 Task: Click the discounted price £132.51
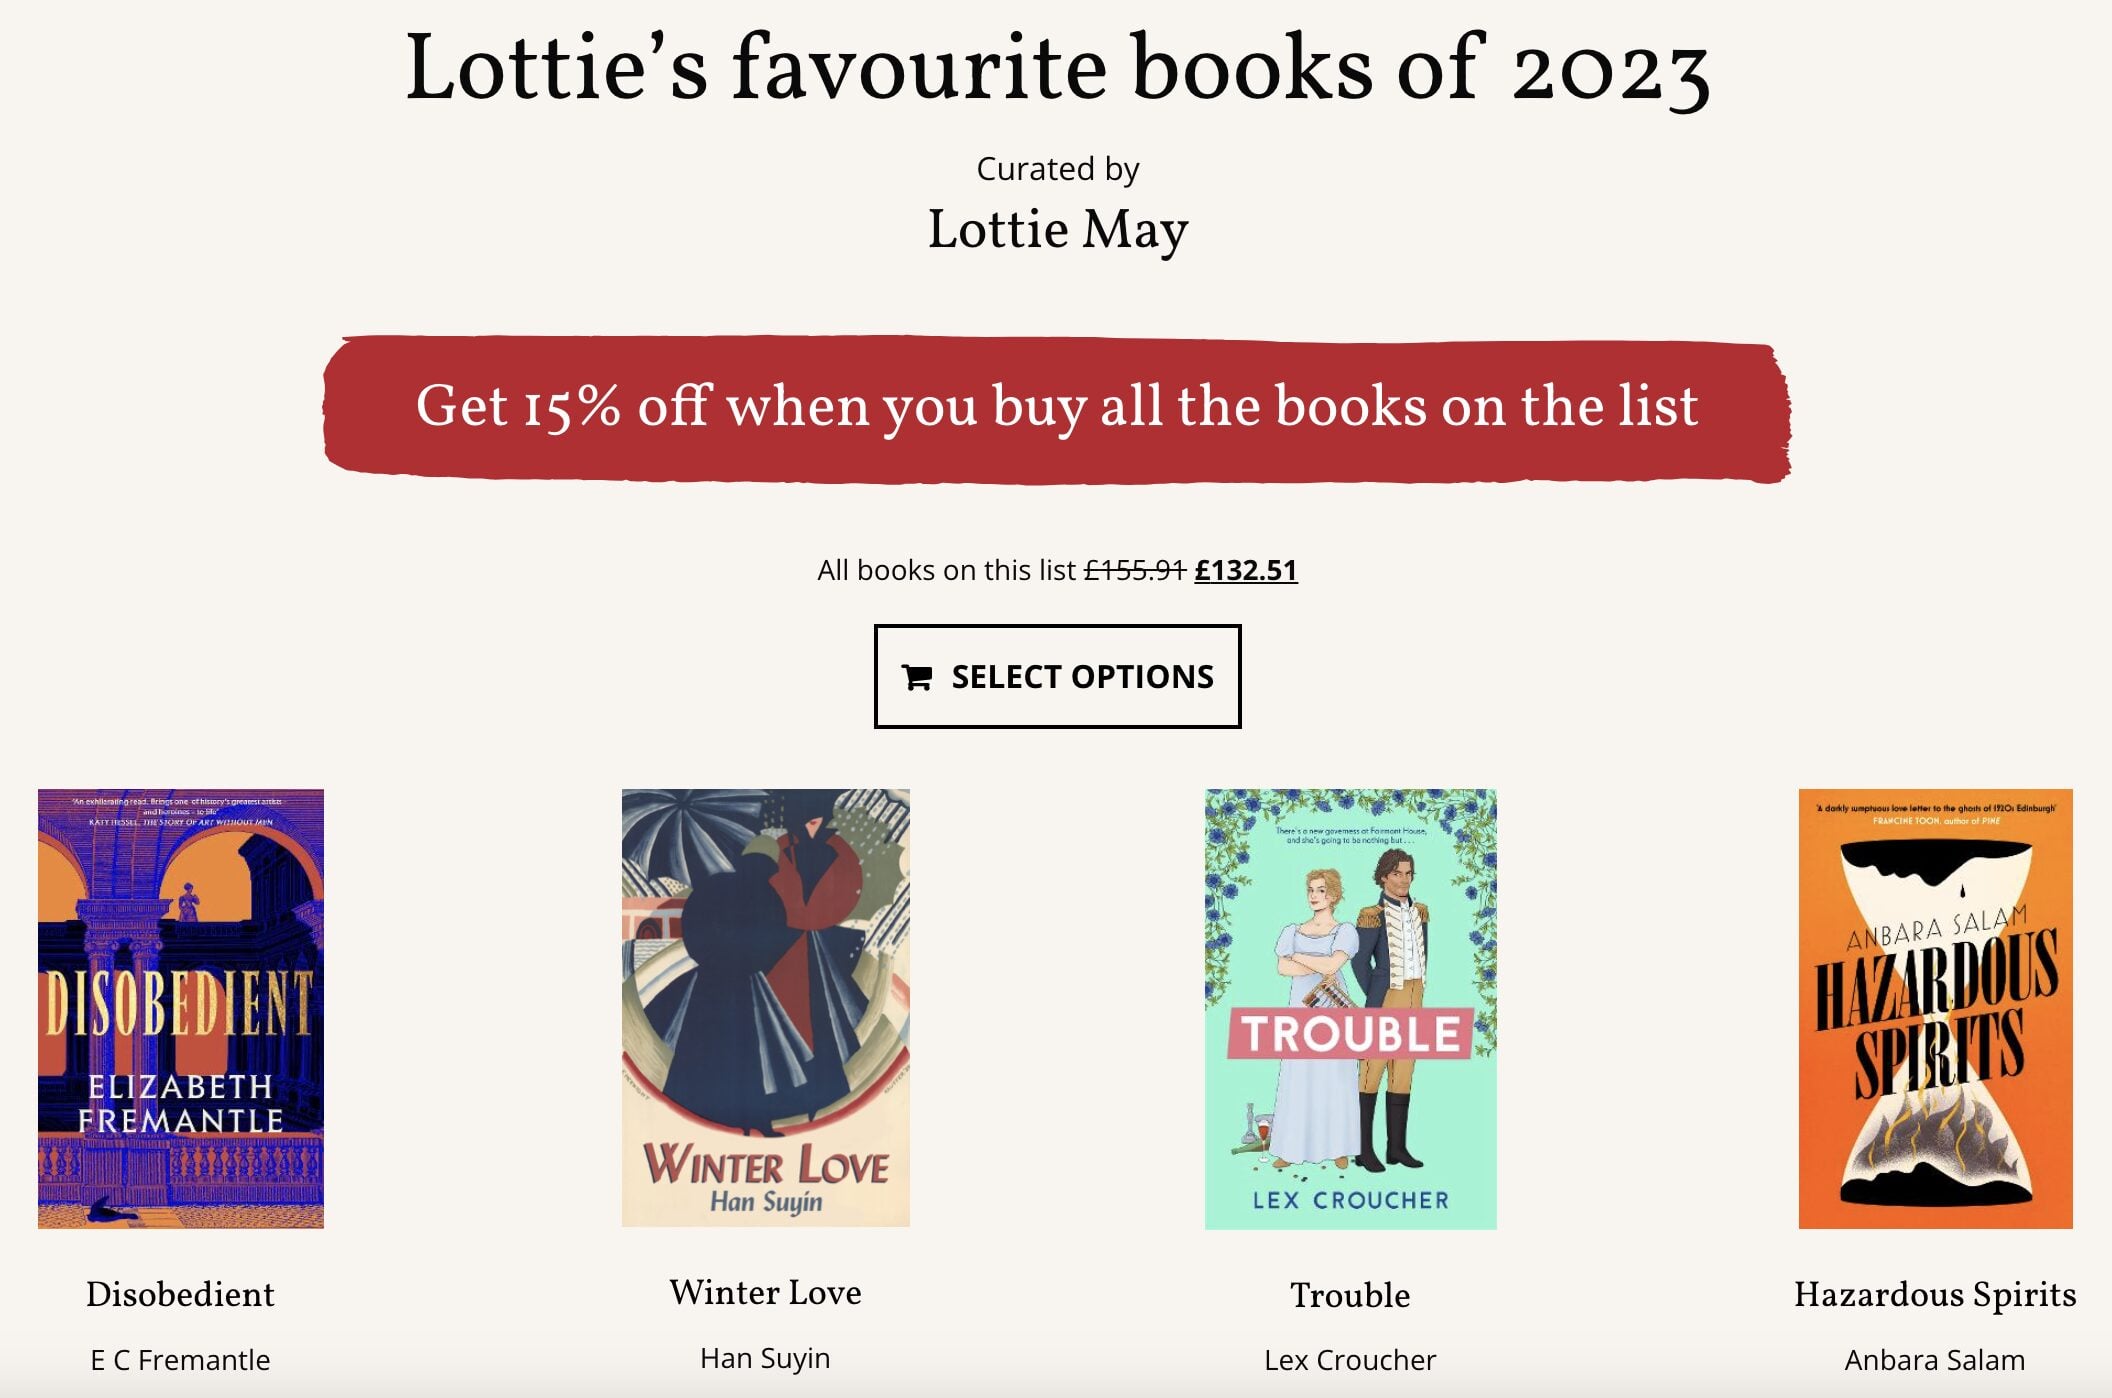[x=1246, y=570]
